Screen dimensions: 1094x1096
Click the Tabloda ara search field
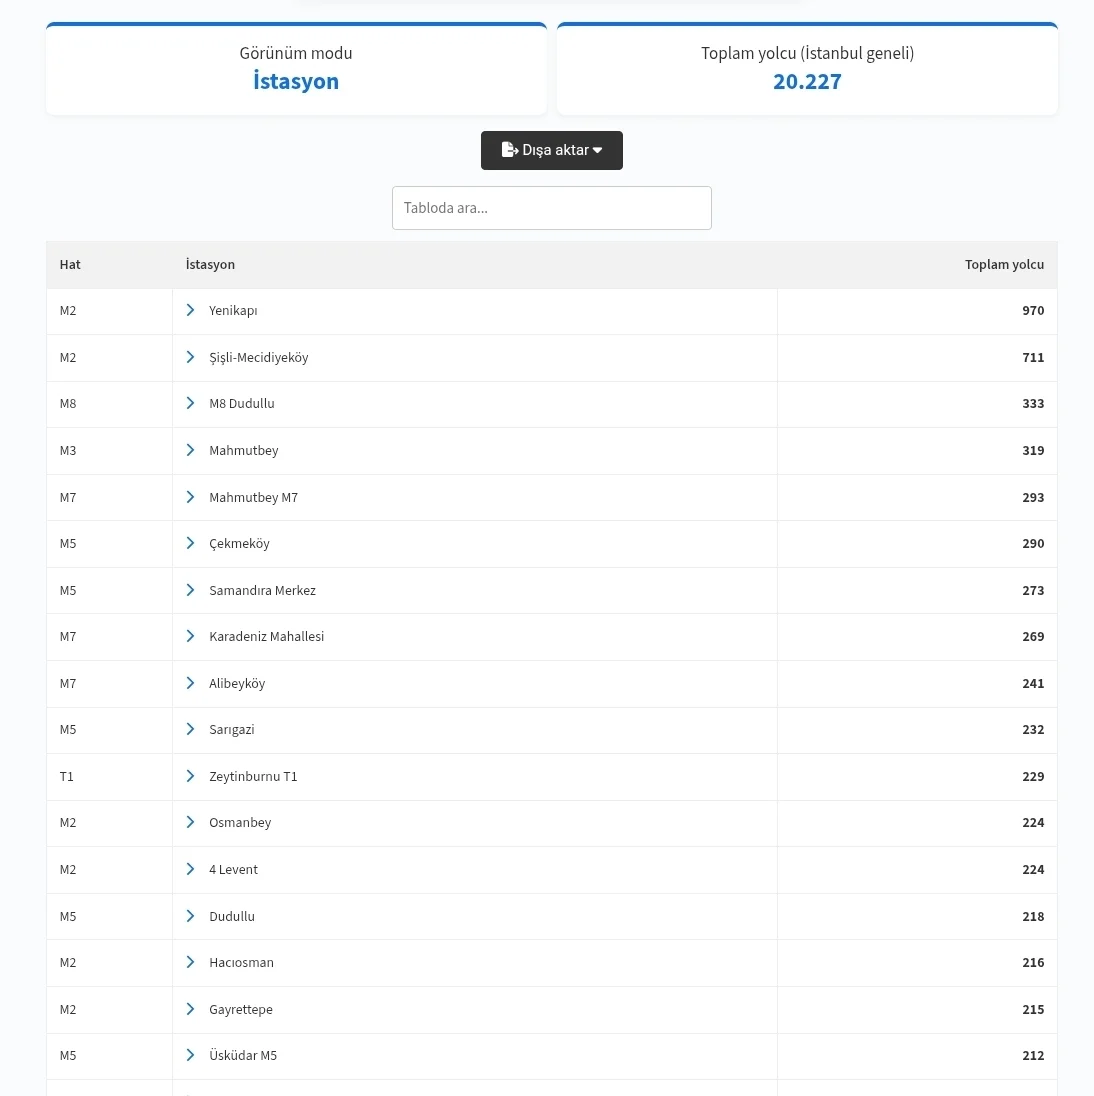pos(551,208)
